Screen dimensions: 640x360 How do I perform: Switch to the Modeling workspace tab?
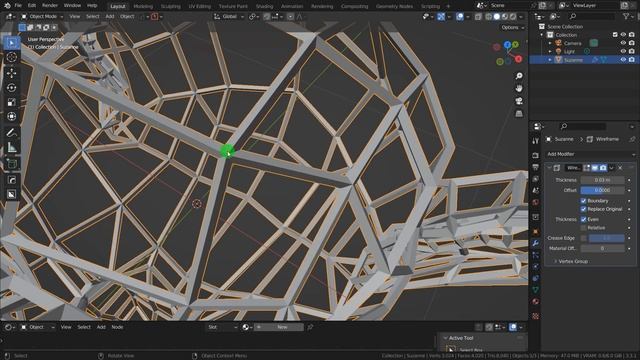point(143,6)
